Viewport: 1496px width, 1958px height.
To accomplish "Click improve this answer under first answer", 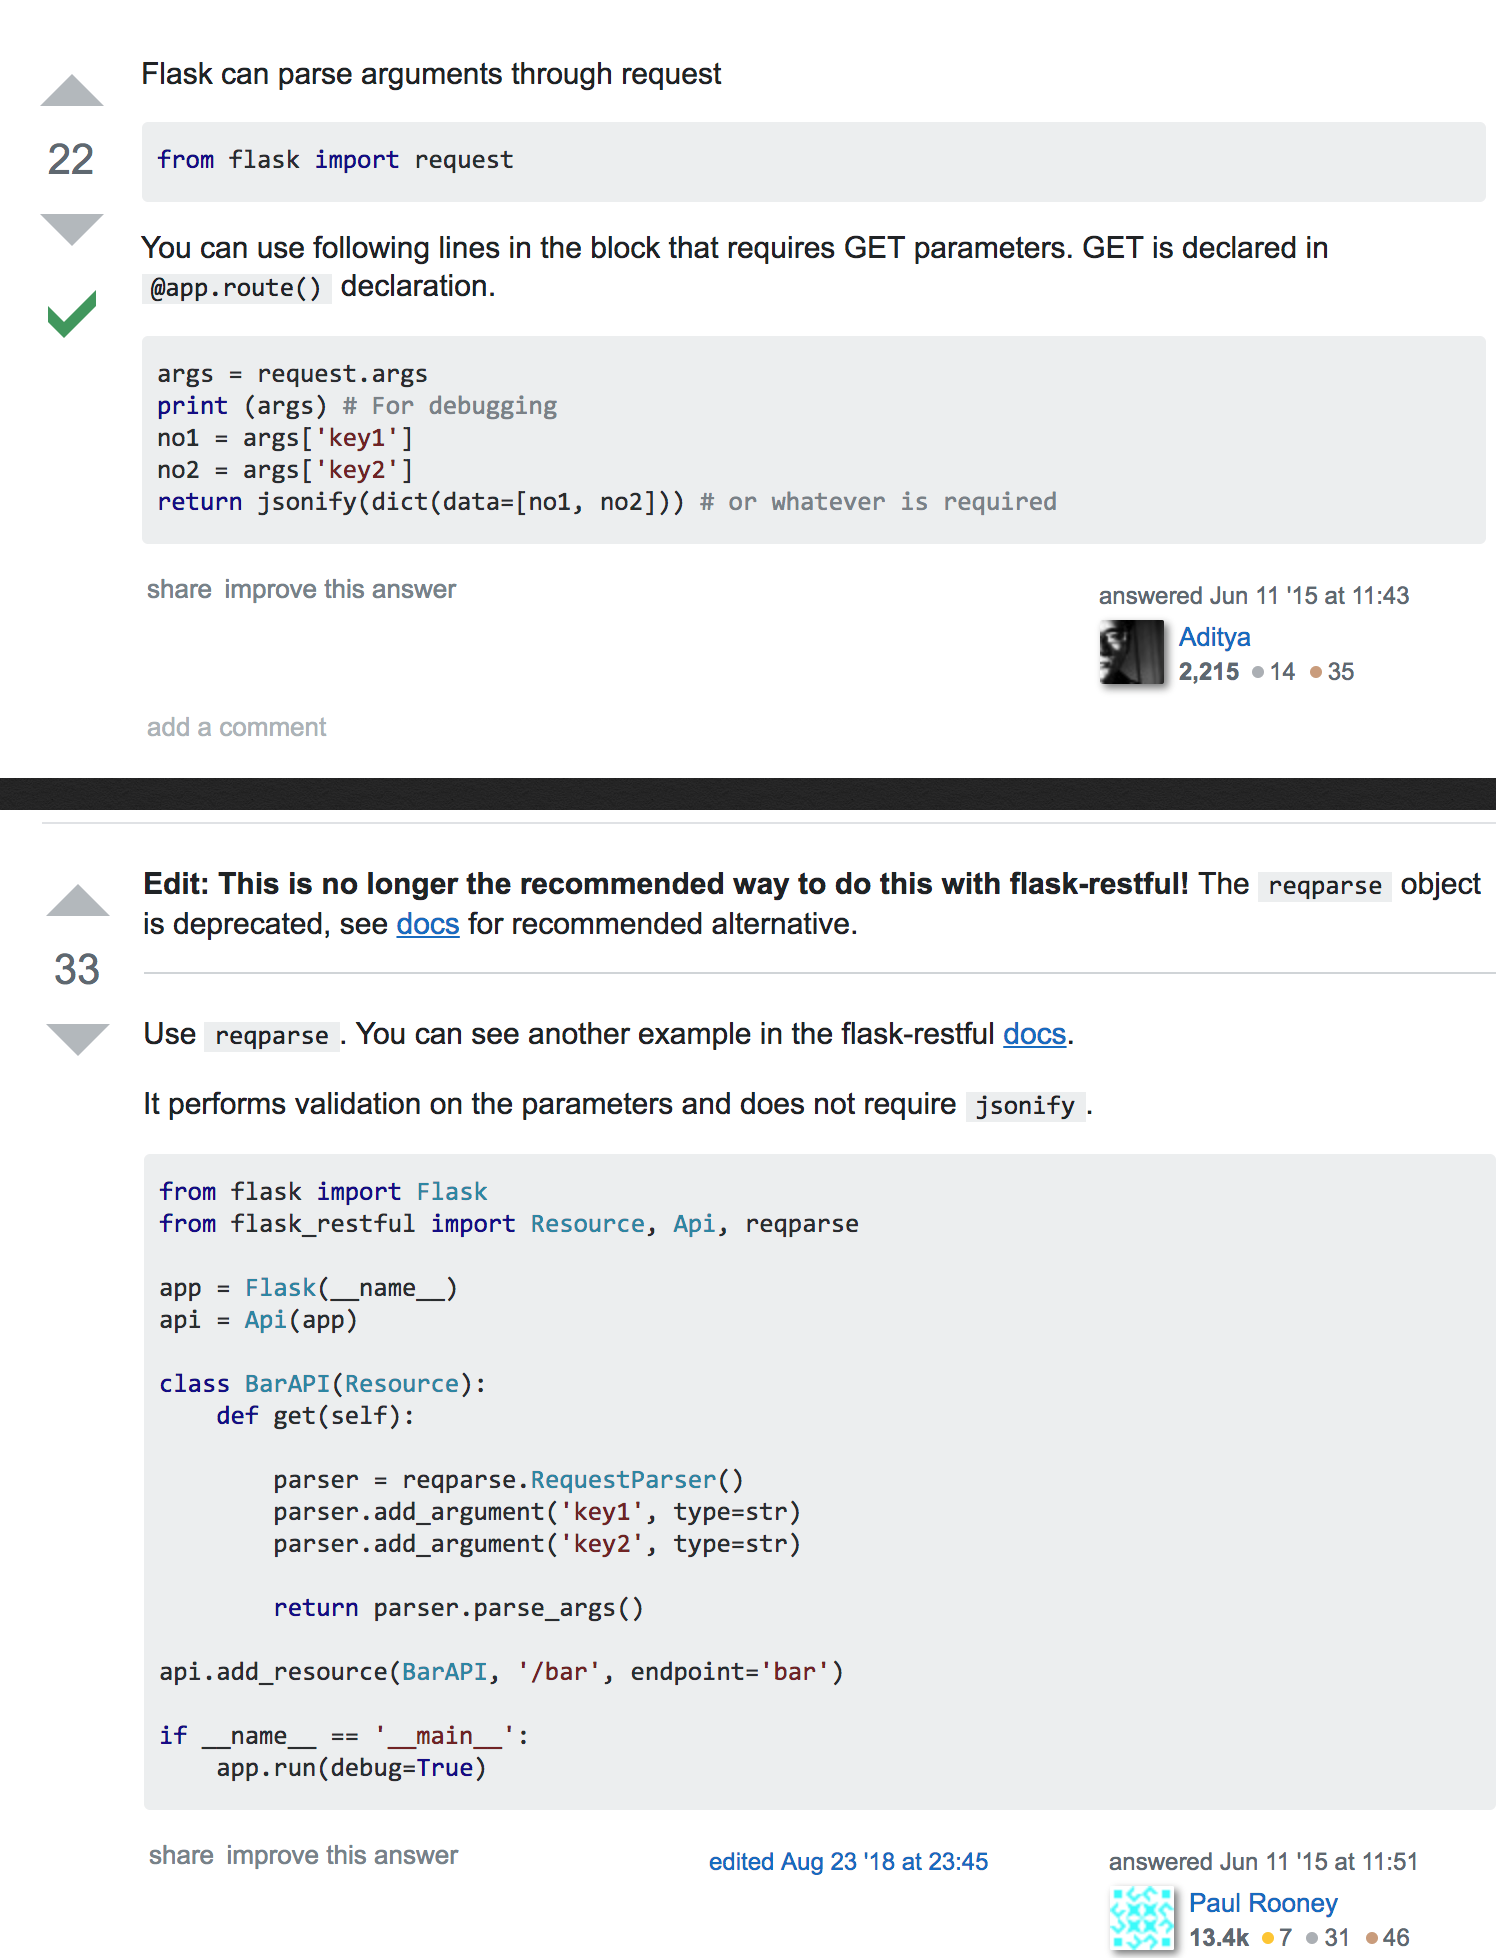I will [340, 590].
